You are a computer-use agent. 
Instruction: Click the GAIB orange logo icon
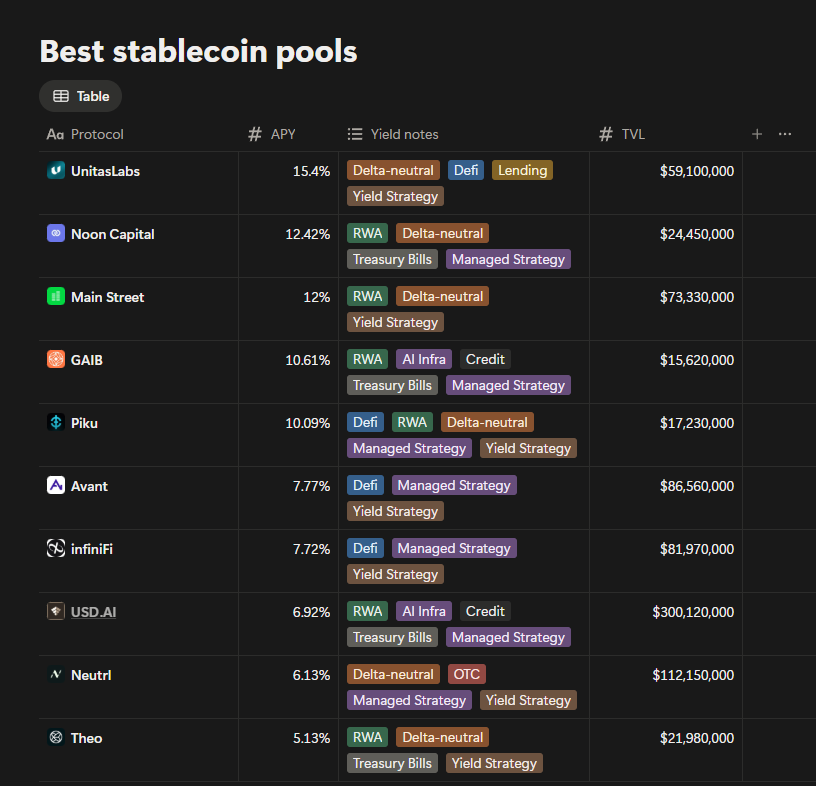(x=56, y=359)
